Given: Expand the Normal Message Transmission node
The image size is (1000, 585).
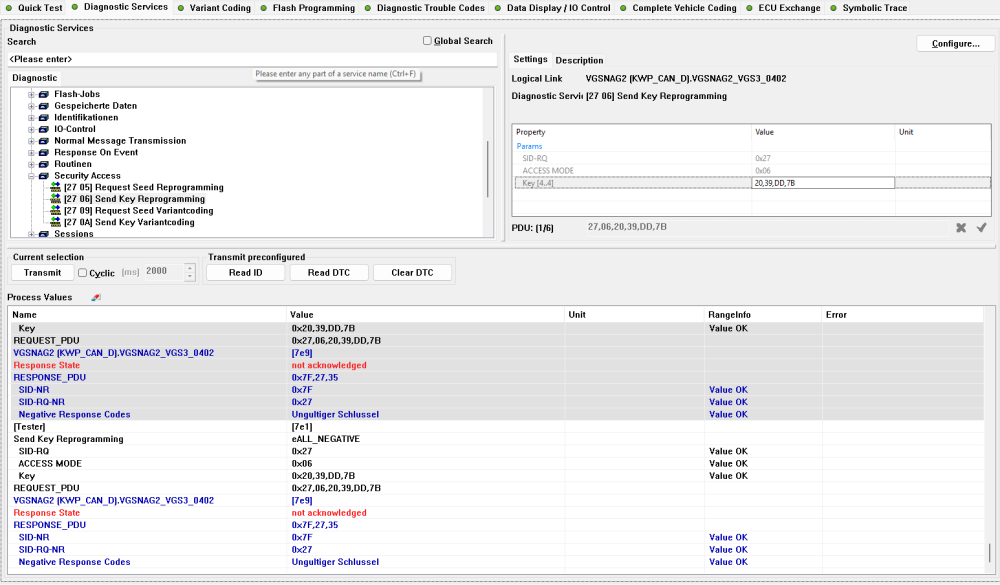Looking at the screenshot, I should tap(31, 141).
